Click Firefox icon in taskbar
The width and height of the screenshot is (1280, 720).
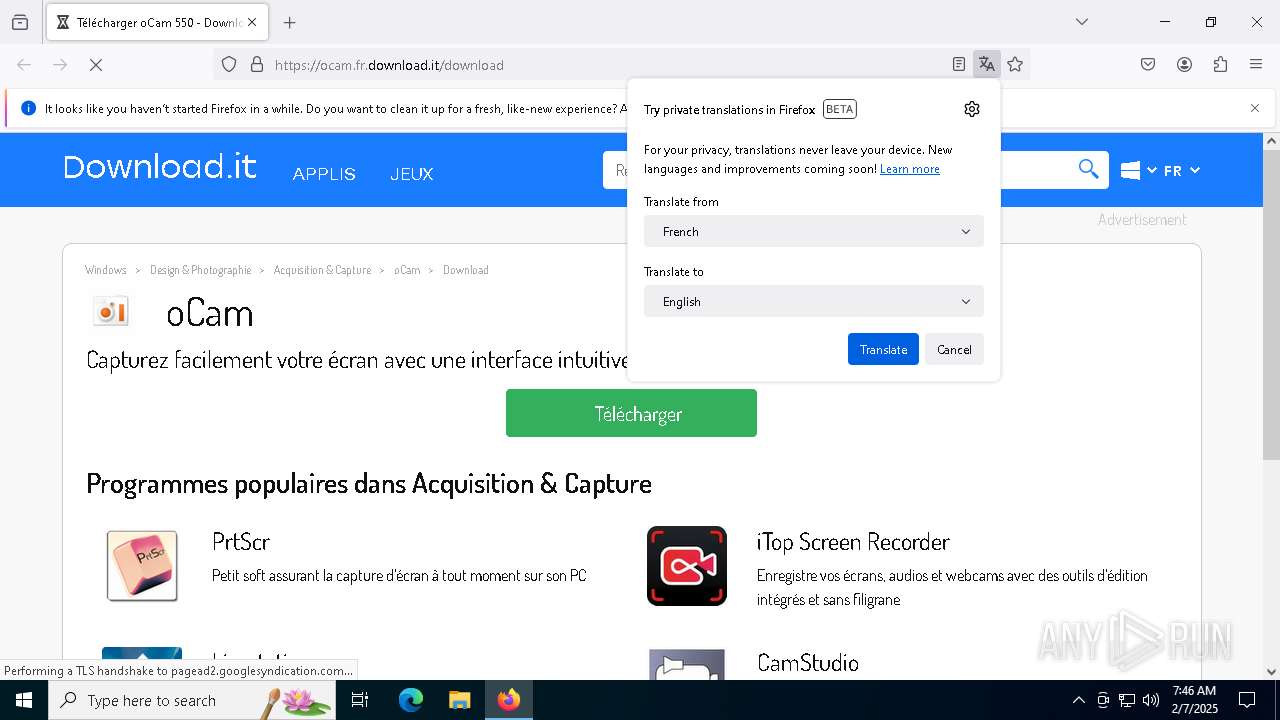pyautogui.click(x=509, y=700)
